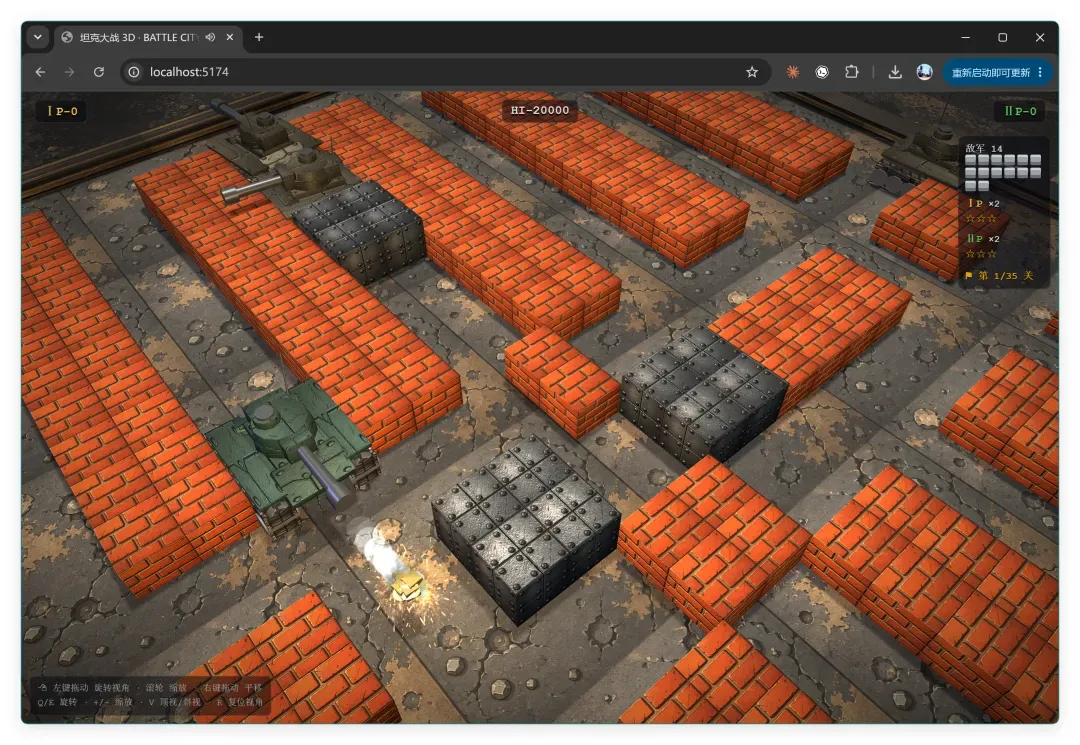Click the HI-20000 high score label
This screenshot has width=1080, height=745.
tap(540, 110)
